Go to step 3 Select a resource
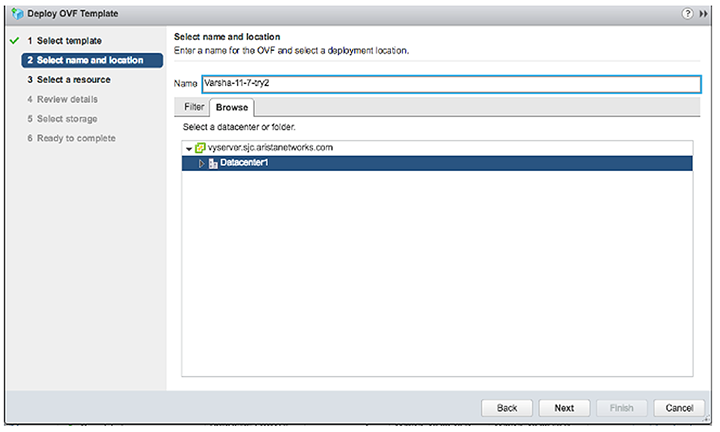Viewport: 720px width, 432px height. pyautogui.click(x=69, y=80)
